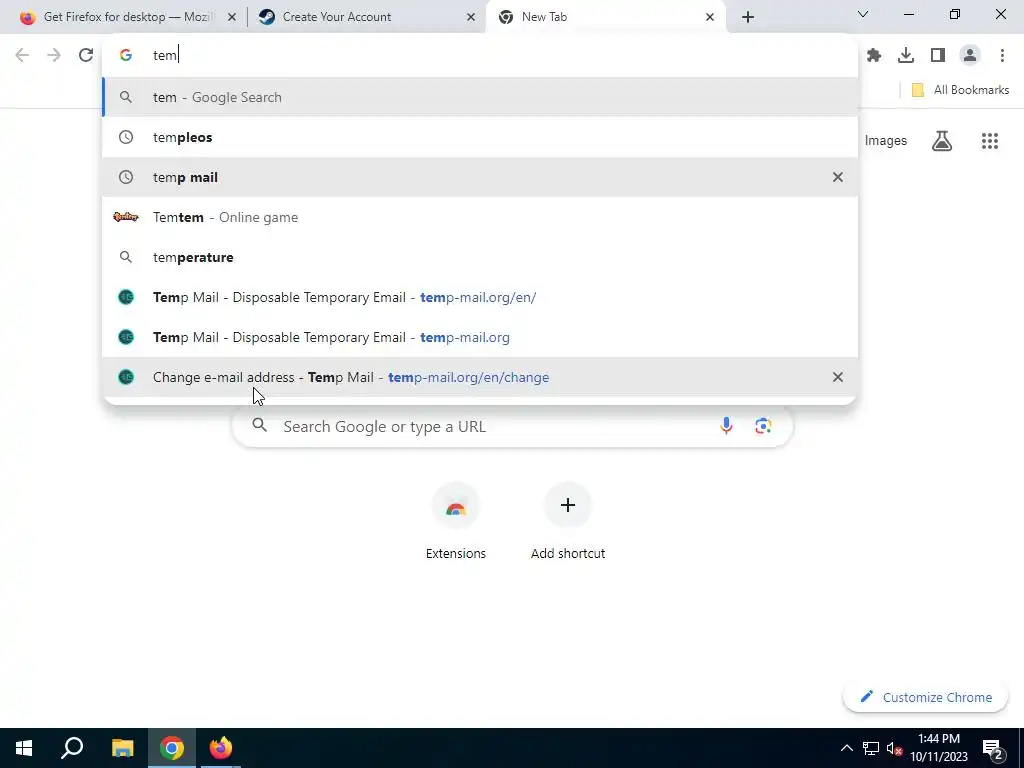This screenshot has height=768, width=1024.
Task: Open 'All Bookmarks' folder
Action: [x=960, y=90]
